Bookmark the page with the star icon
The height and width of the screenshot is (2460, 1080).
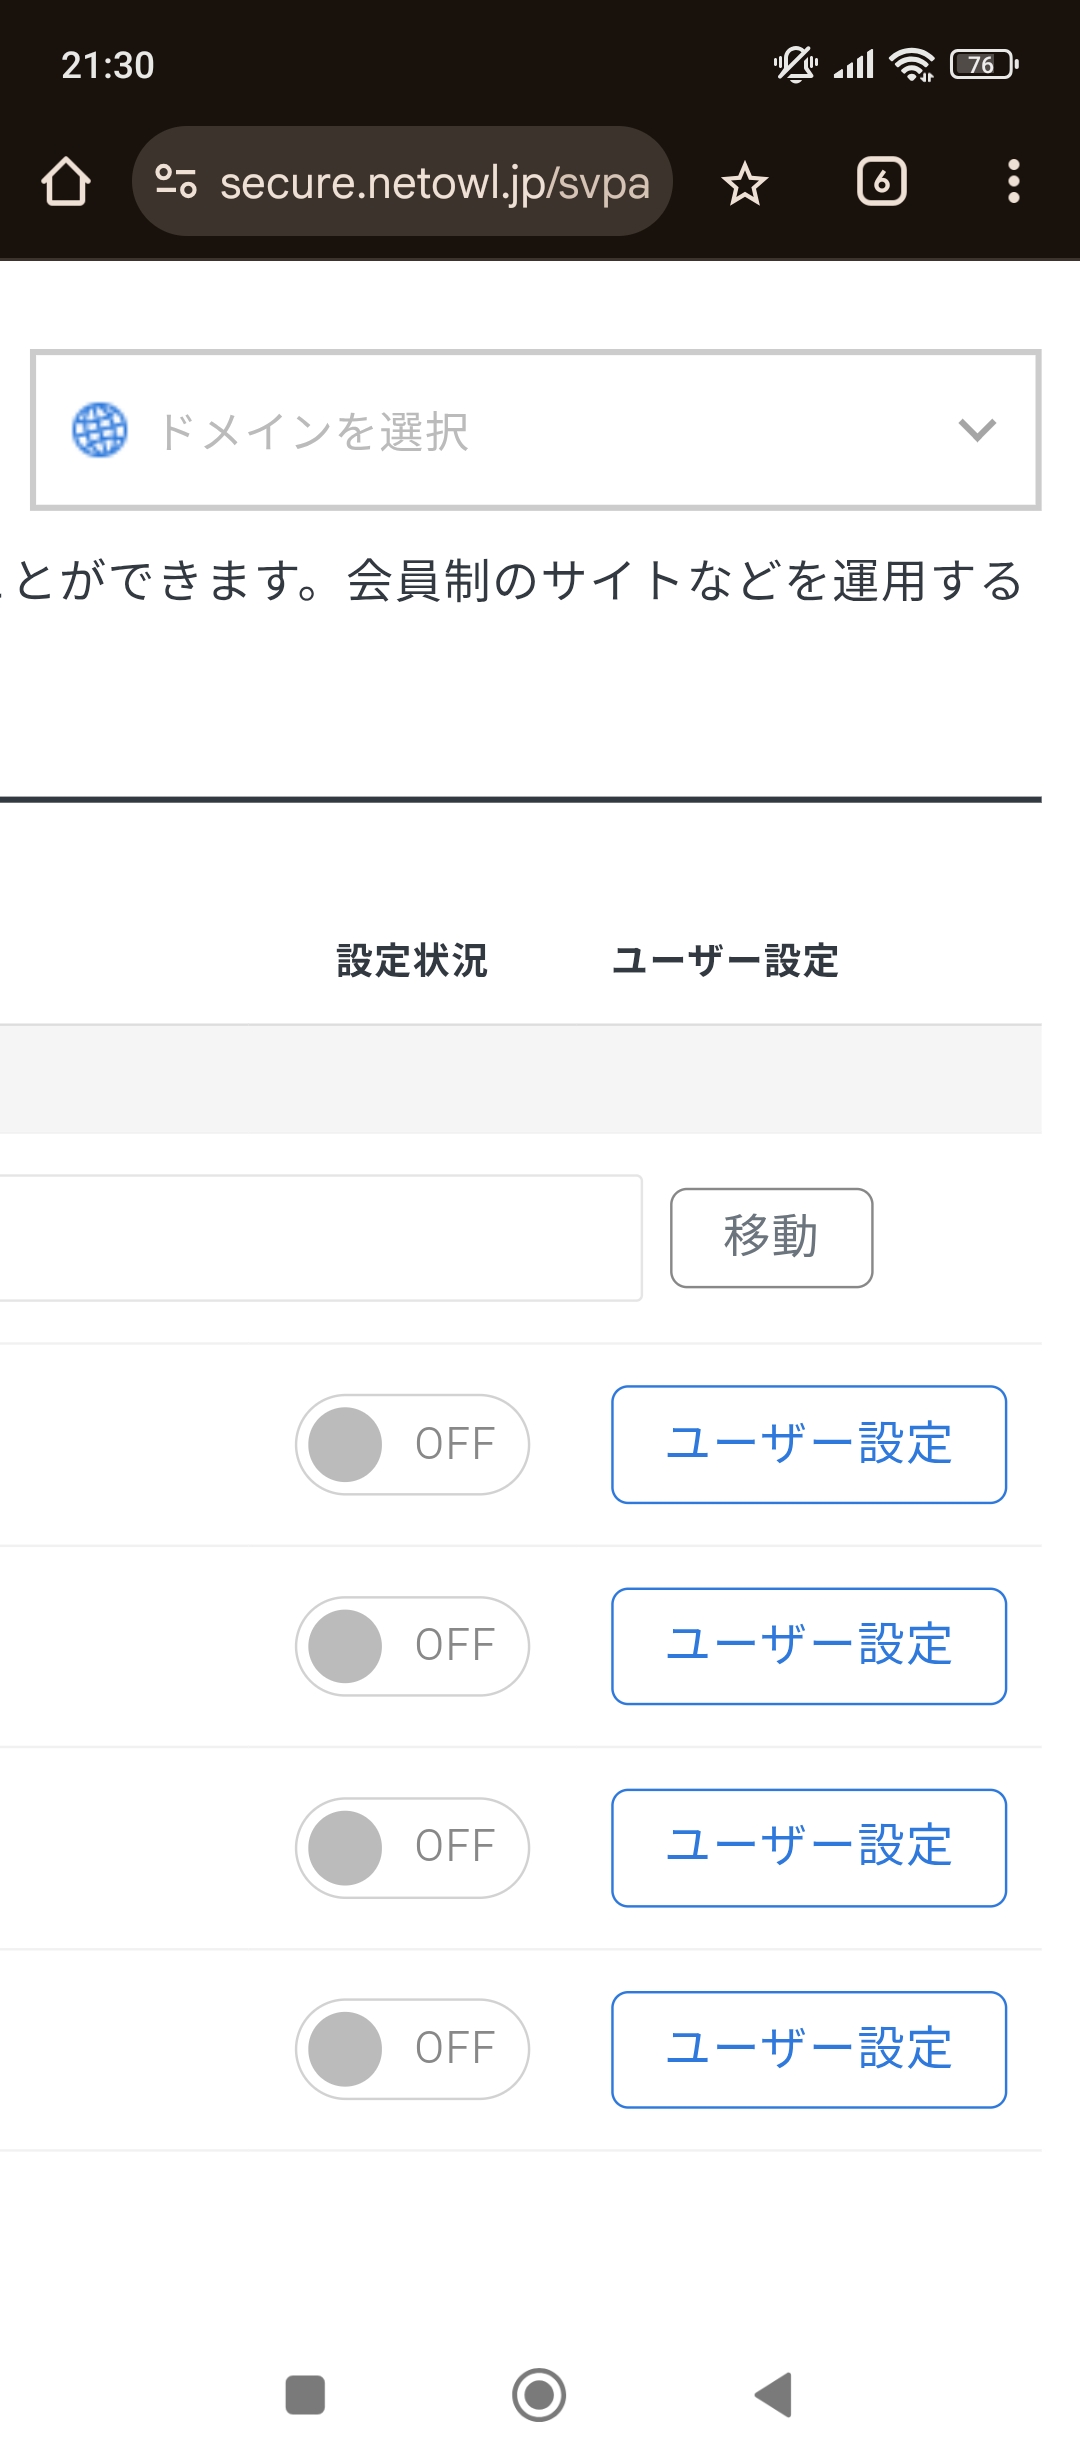coord(745,184)
